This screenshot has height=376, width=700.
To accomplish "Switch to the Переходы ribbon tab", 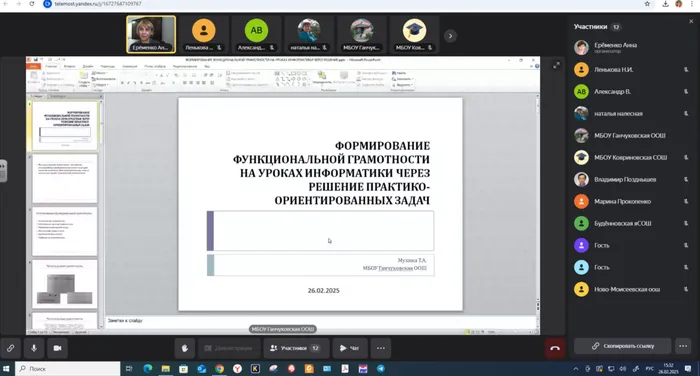I will (x=108, y=66).
